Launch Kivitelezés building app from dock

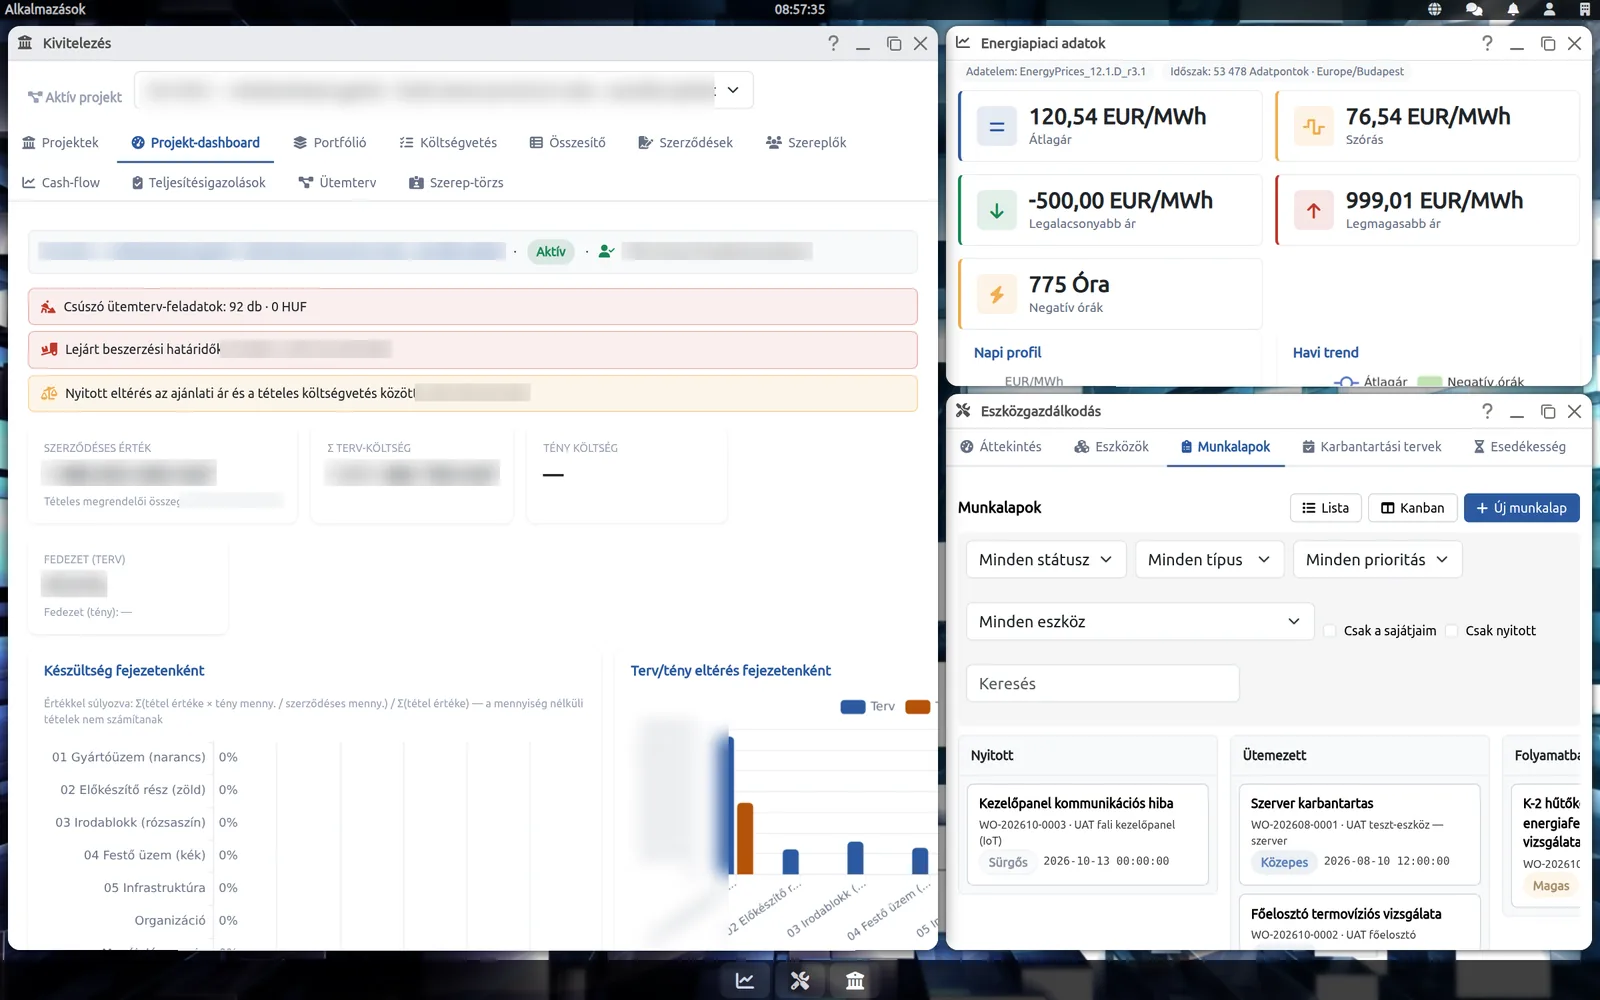click(x=855, y=981)
